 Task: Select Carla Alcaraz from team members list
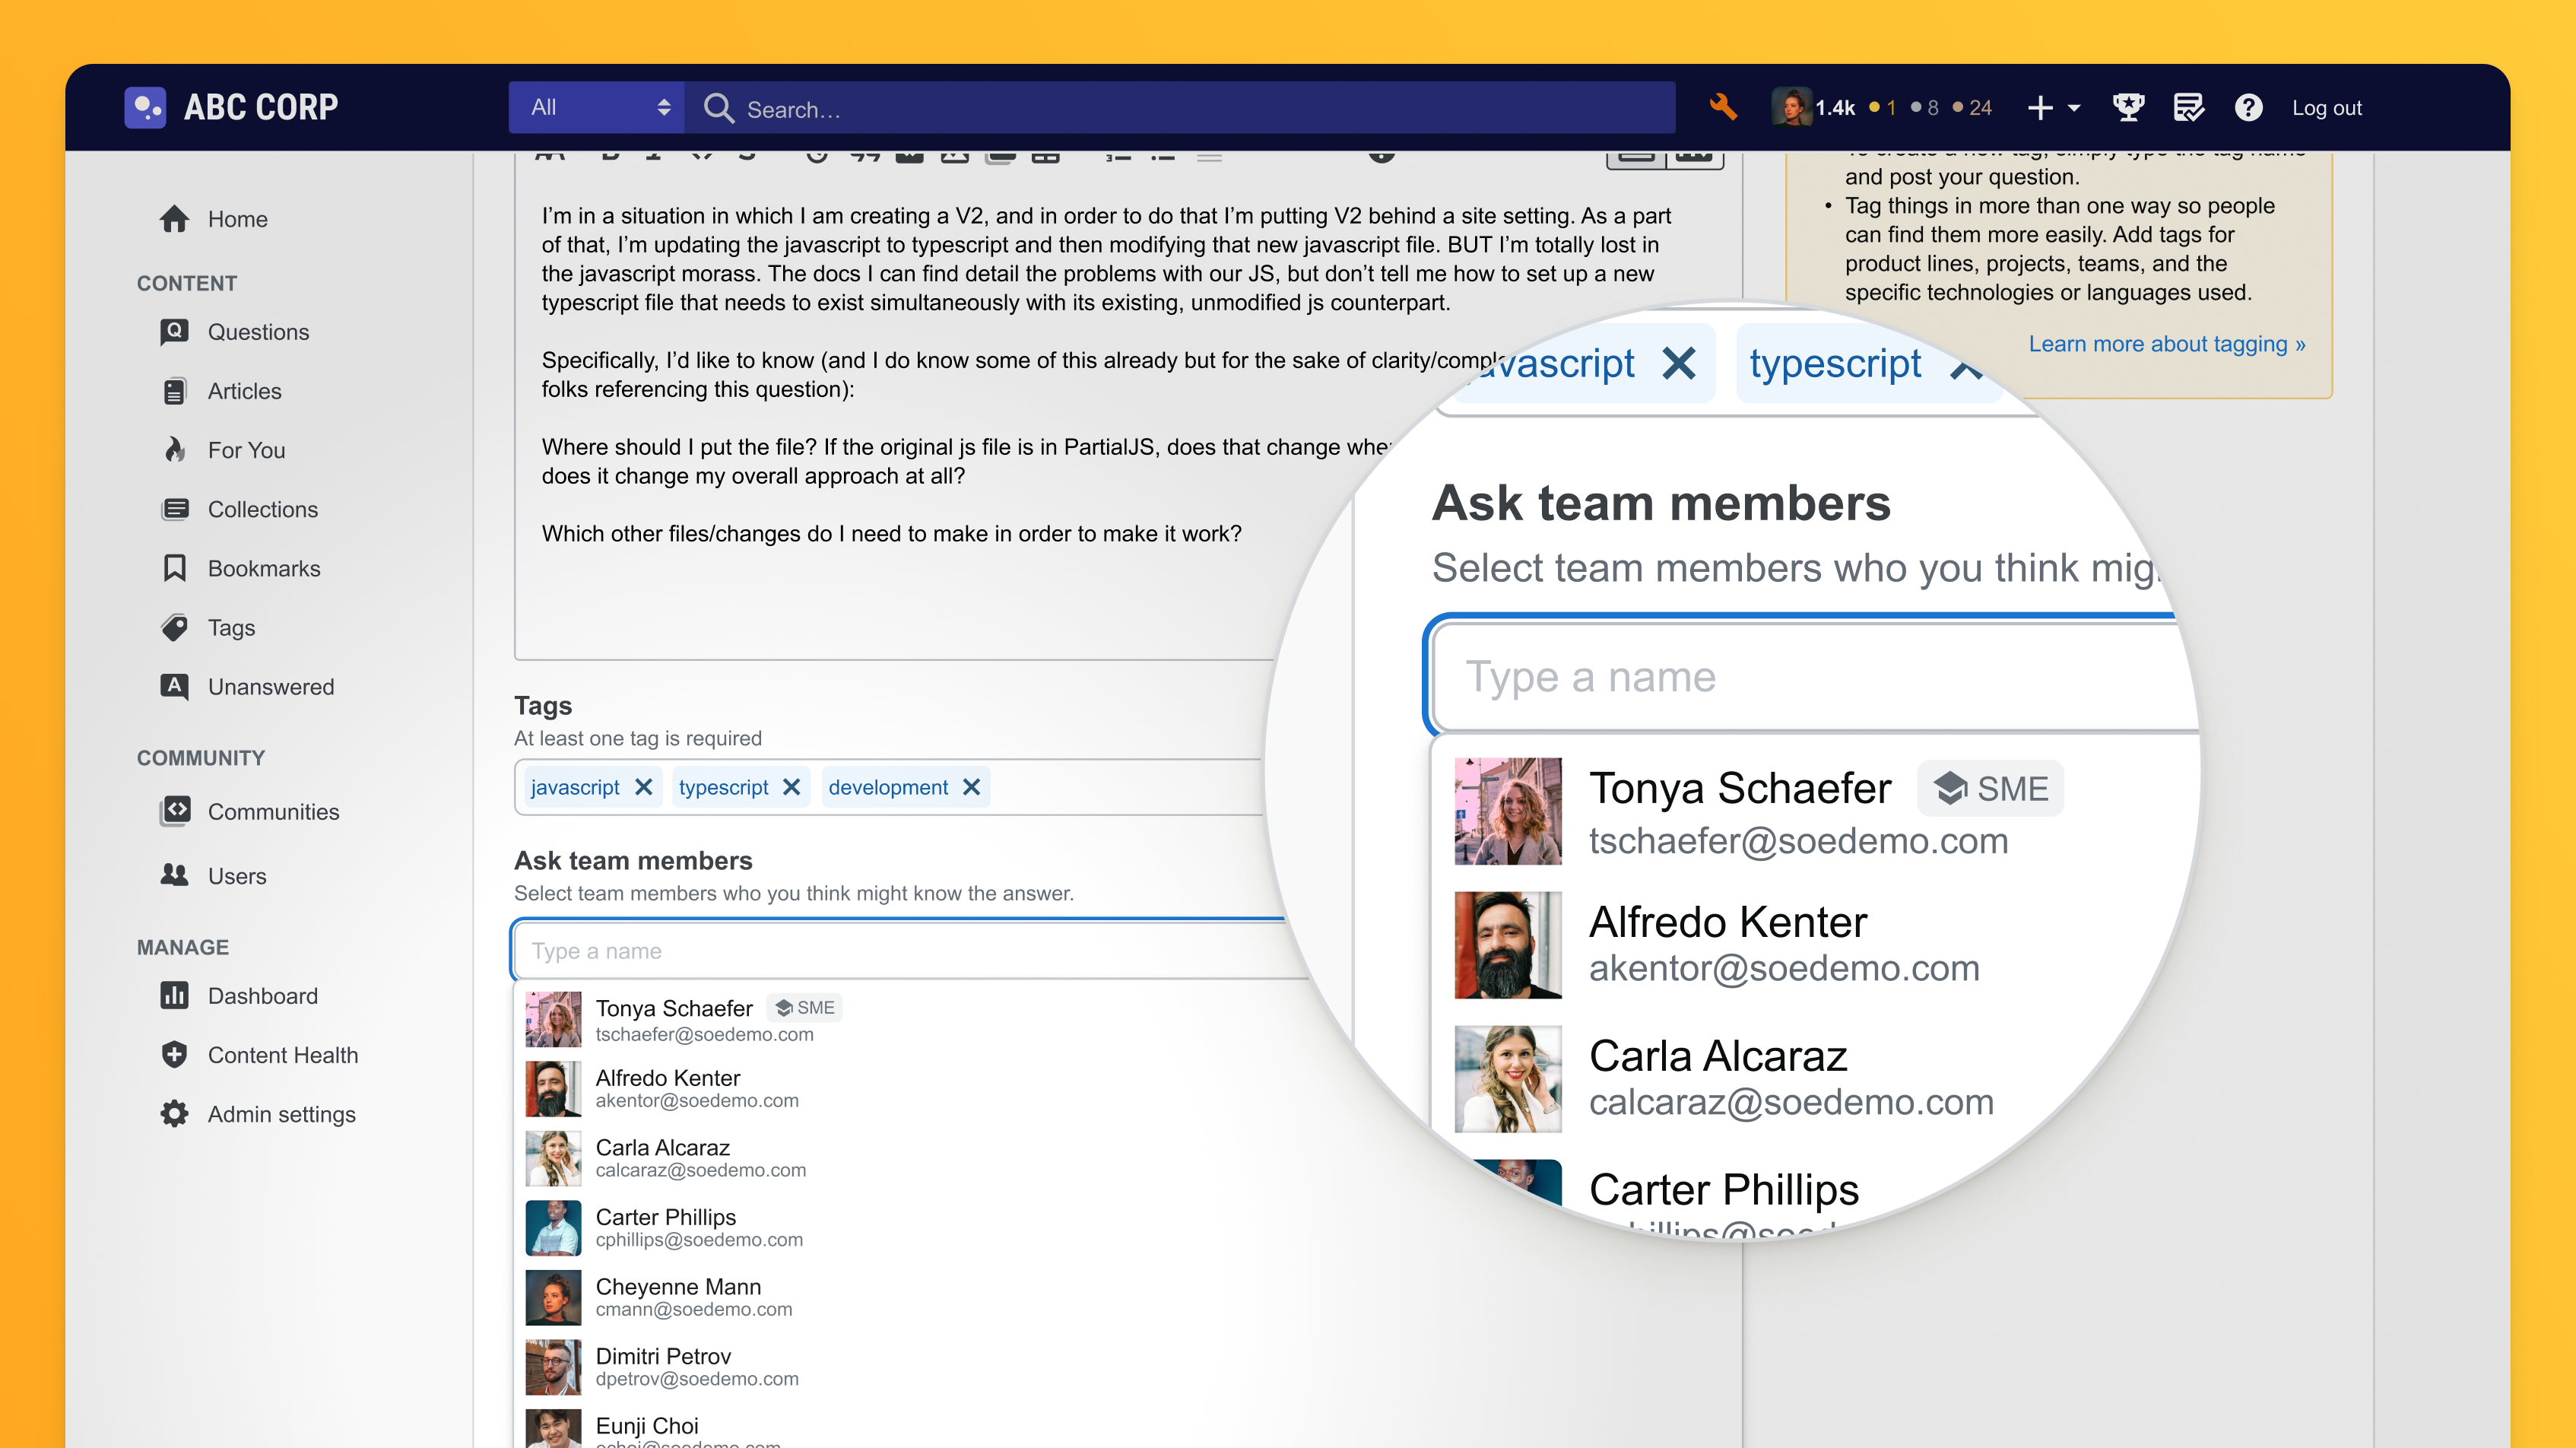tap(660, 1156)
